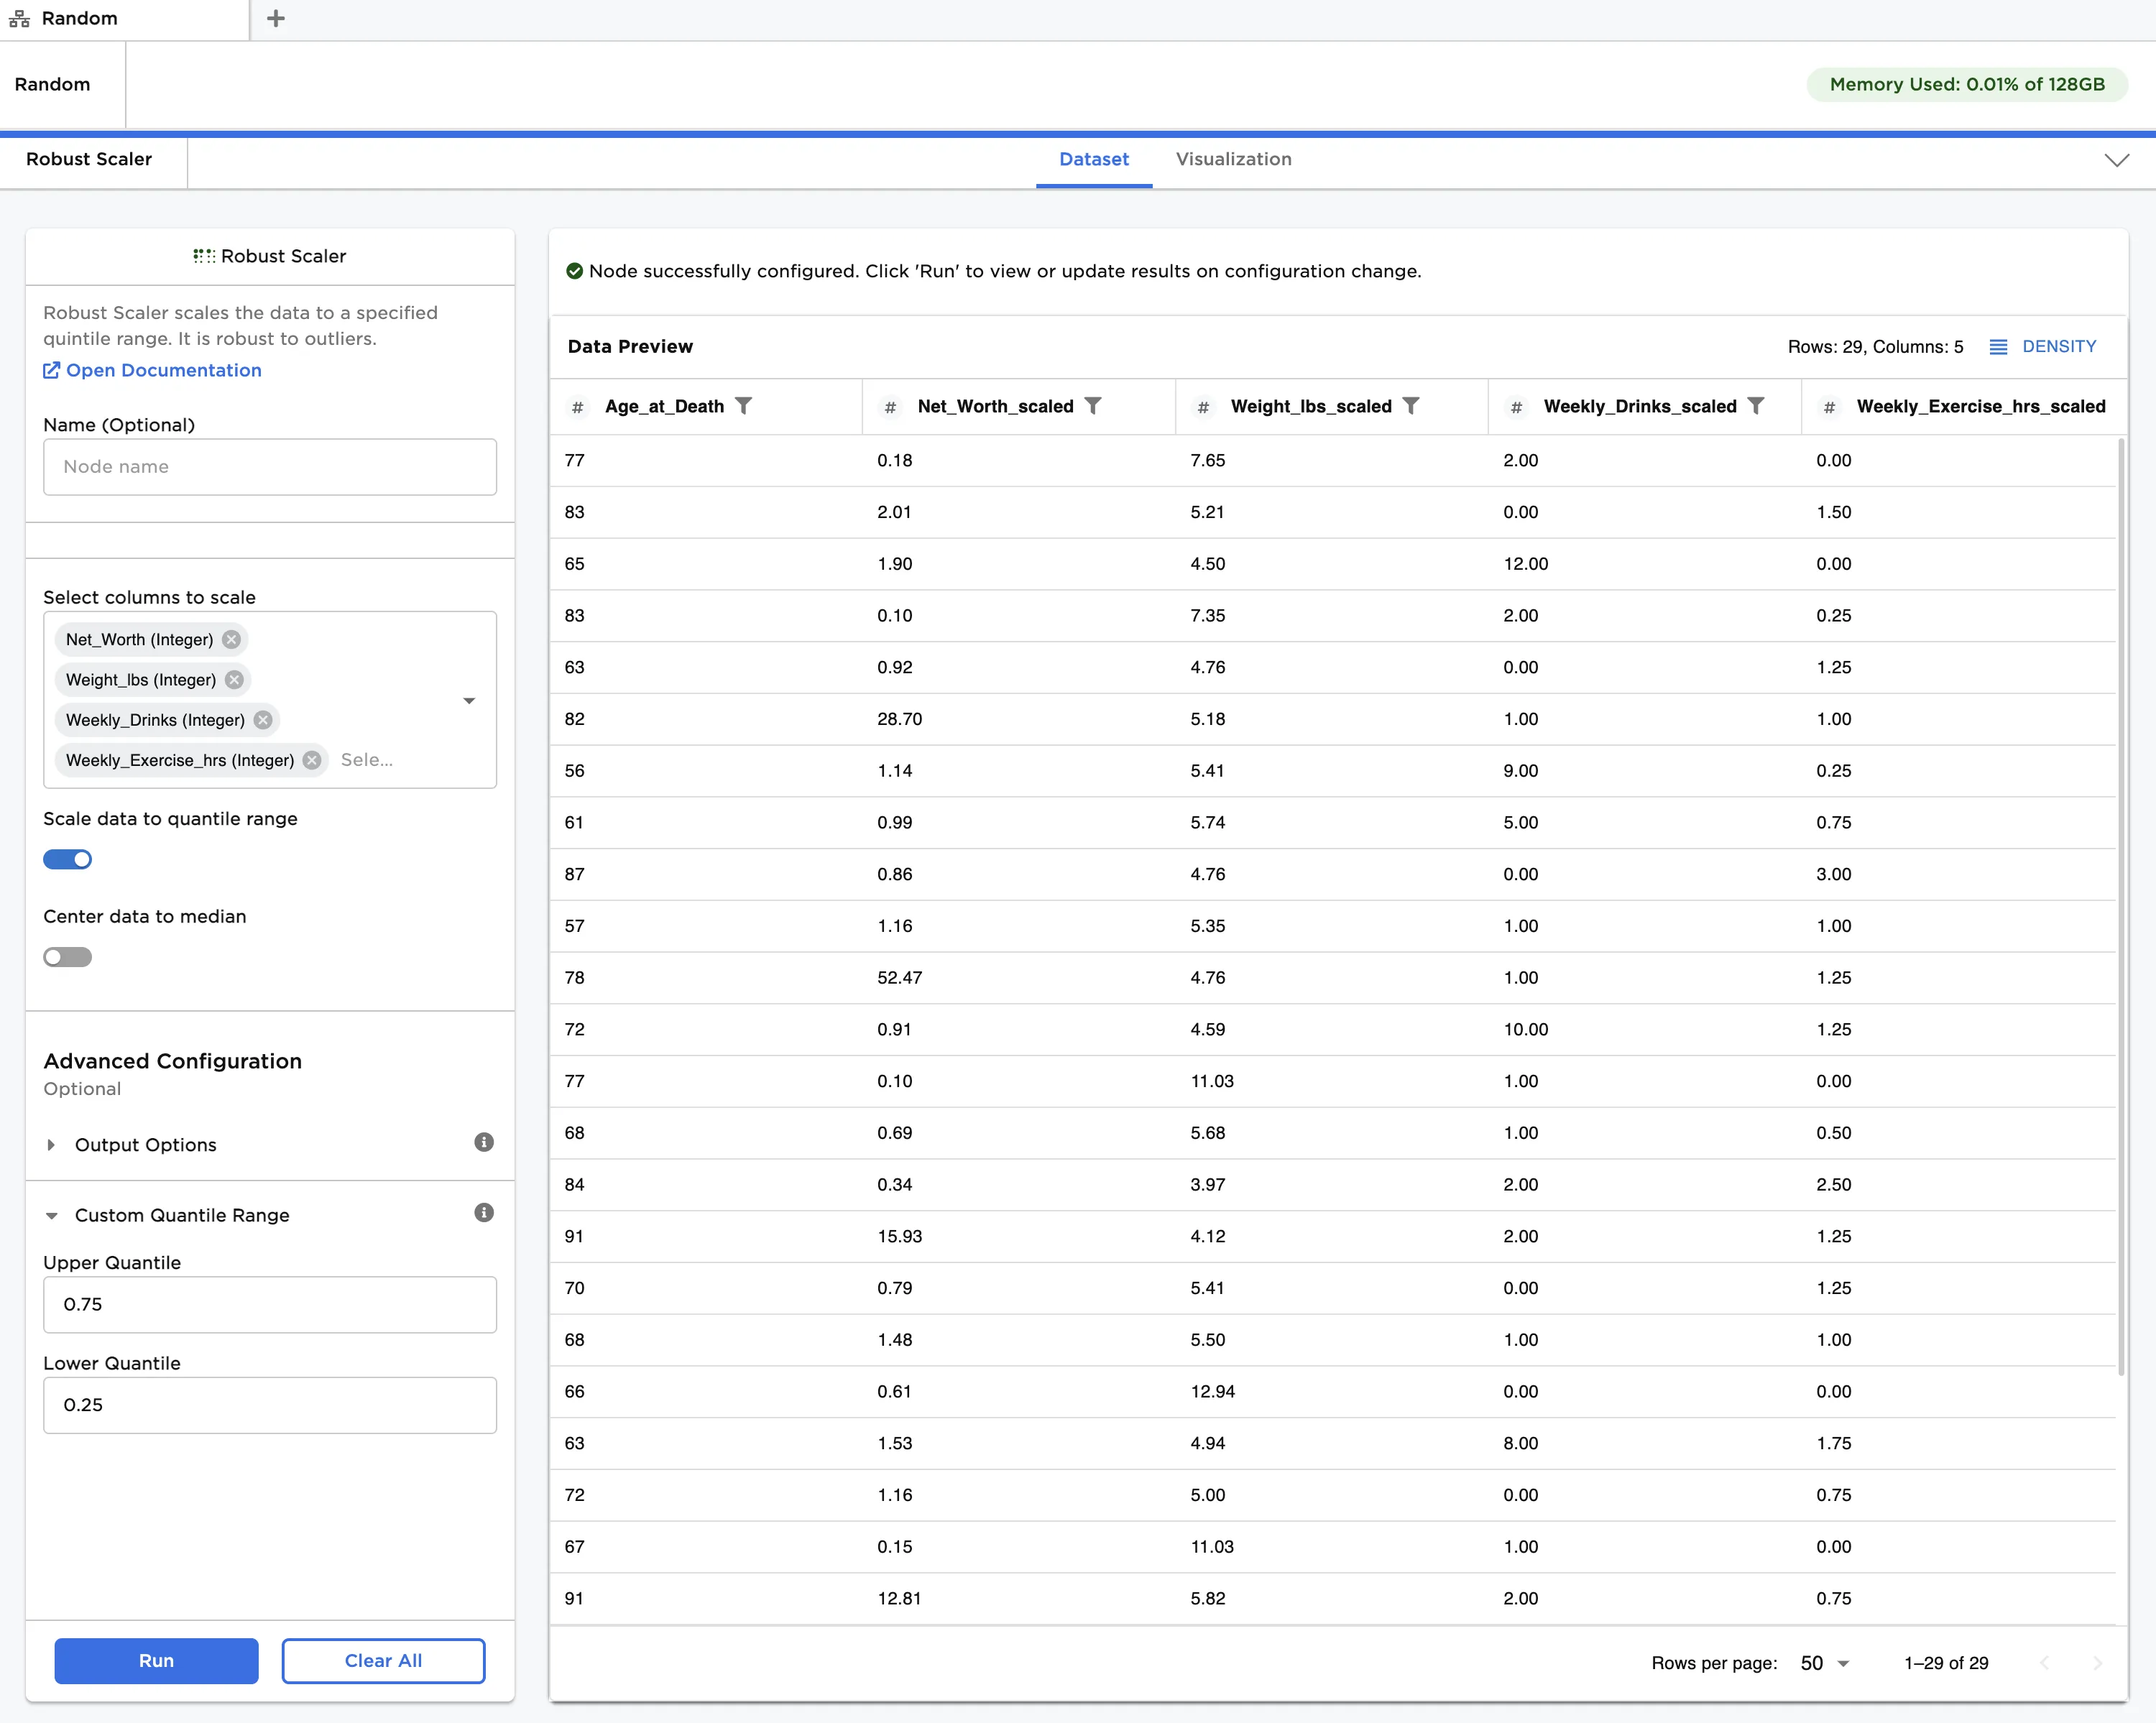Switch to the Visualization tab
2156x1723 pixels.
tap(1233, 160)
